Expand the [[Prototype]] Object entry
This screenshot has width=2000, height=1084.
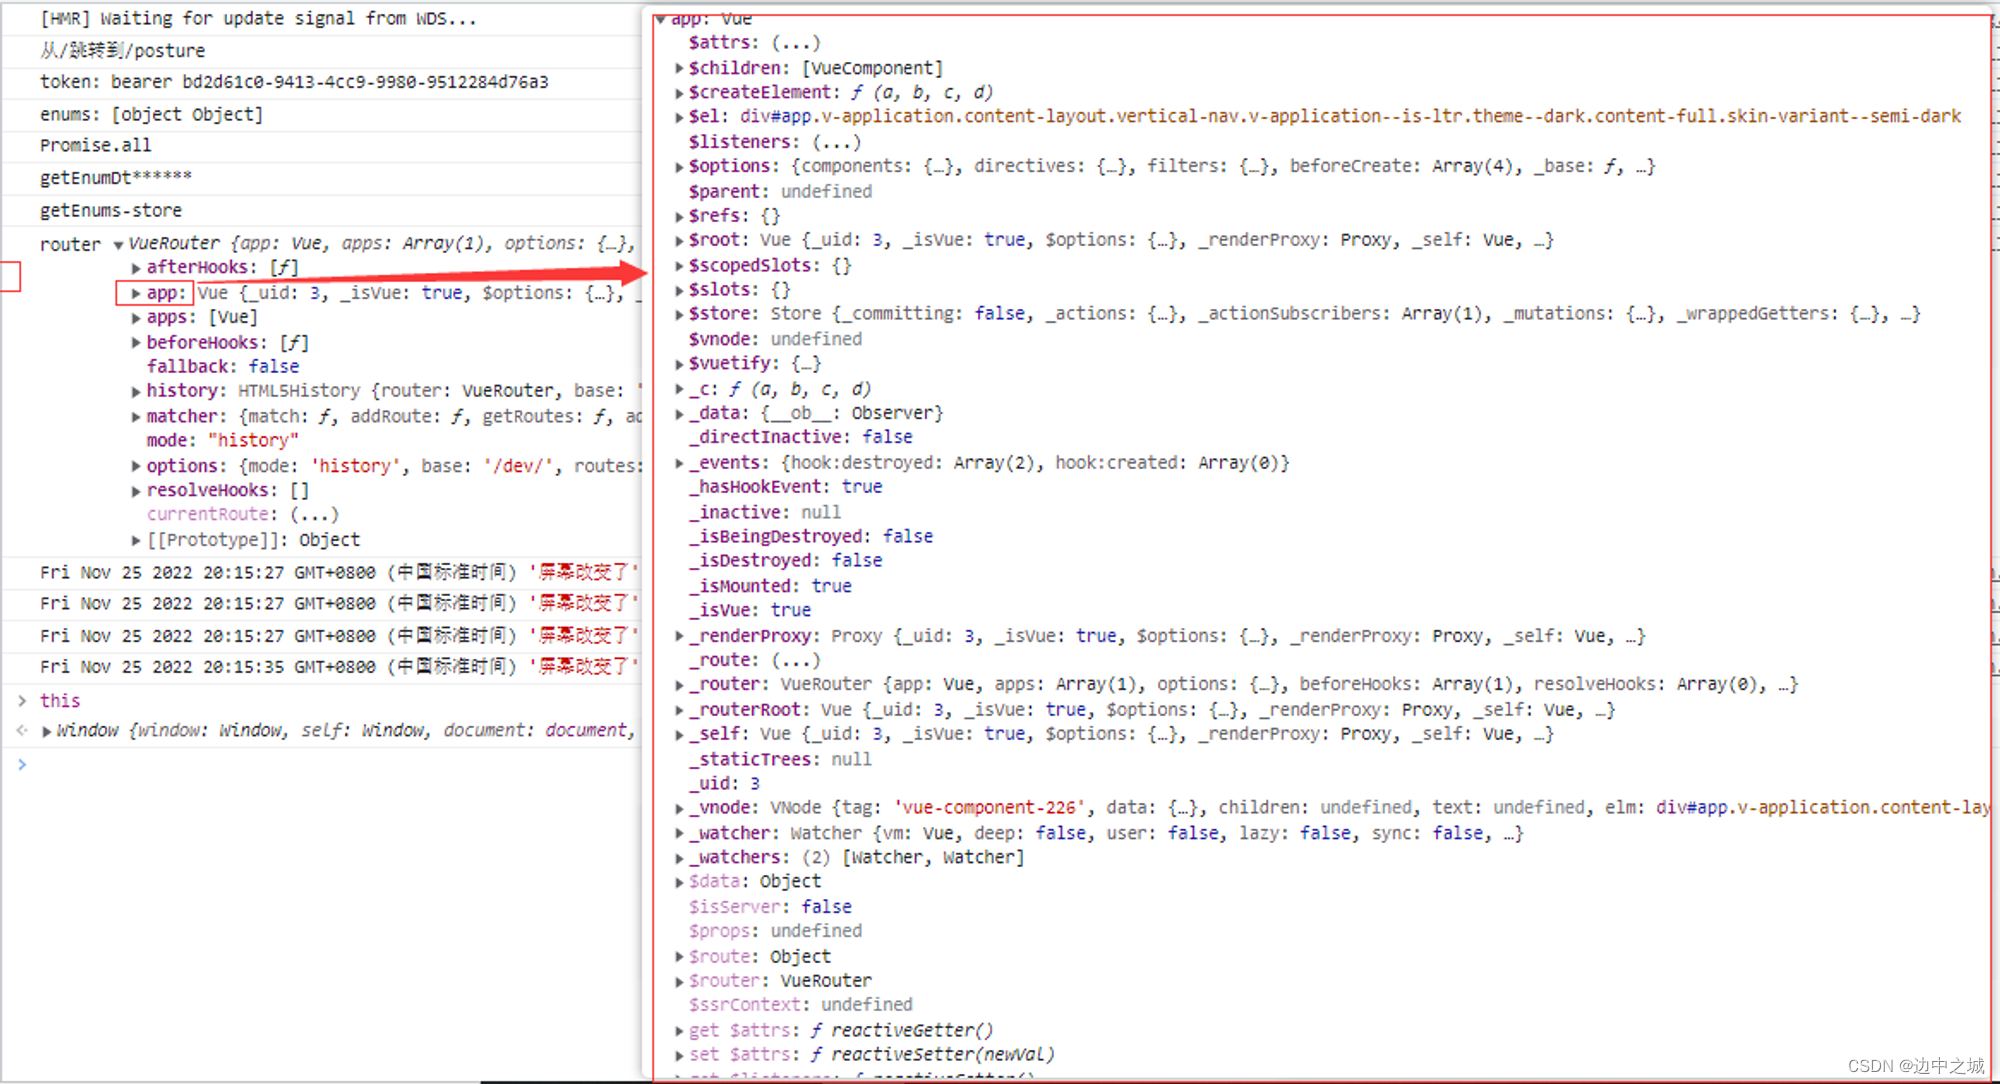point(136,540)
